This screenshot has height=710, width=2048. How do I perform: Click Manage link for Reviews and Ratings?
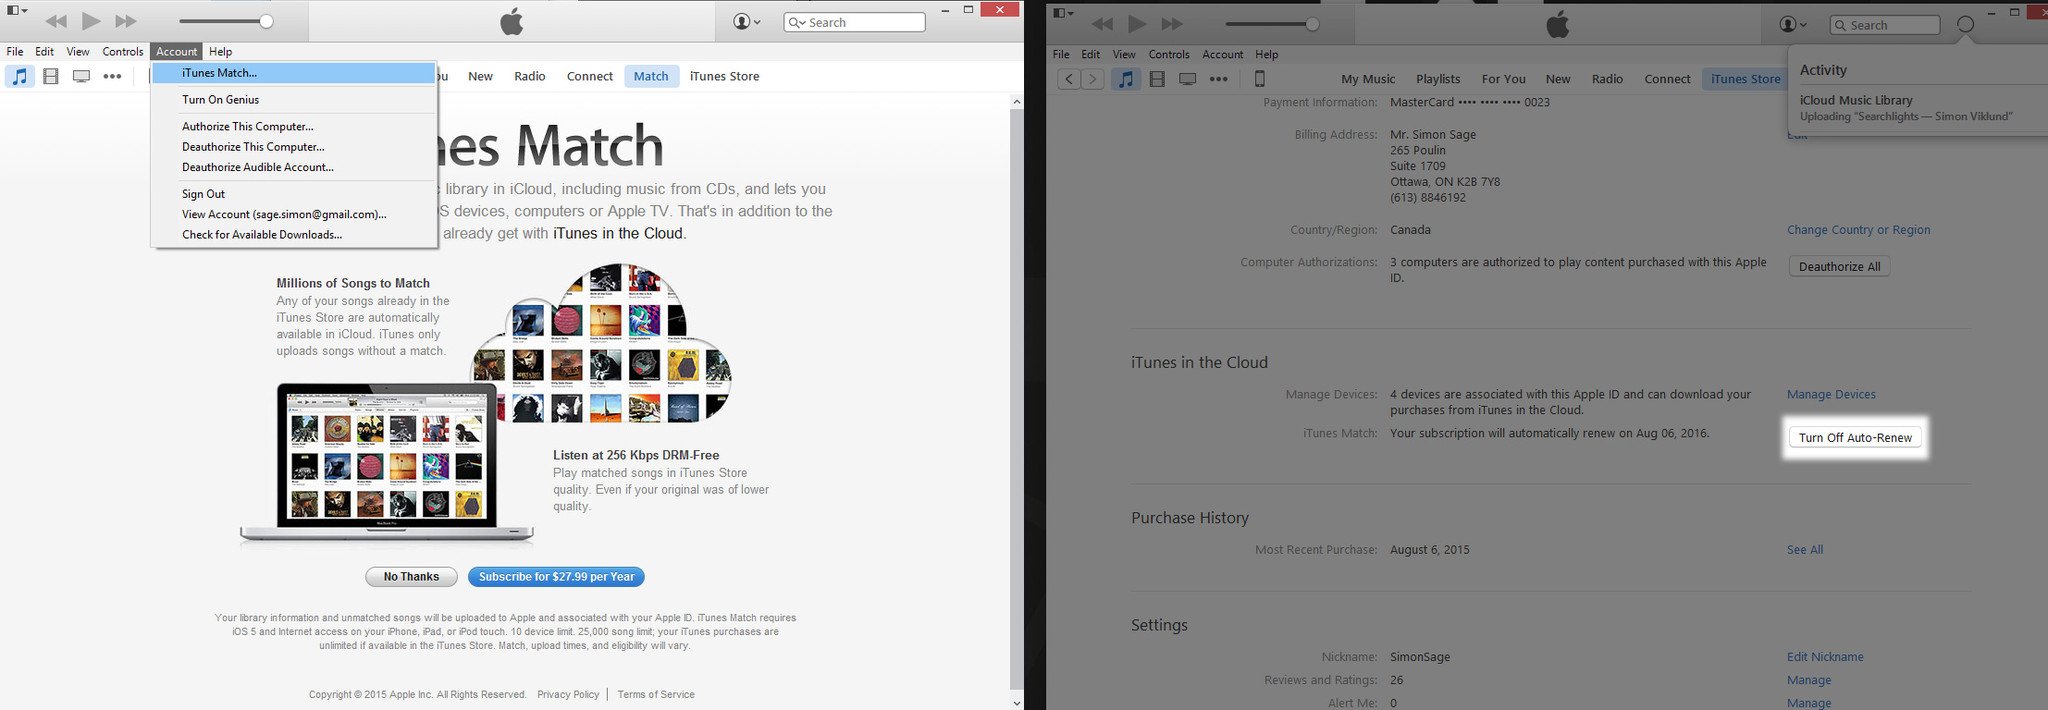click(1809, 680)
